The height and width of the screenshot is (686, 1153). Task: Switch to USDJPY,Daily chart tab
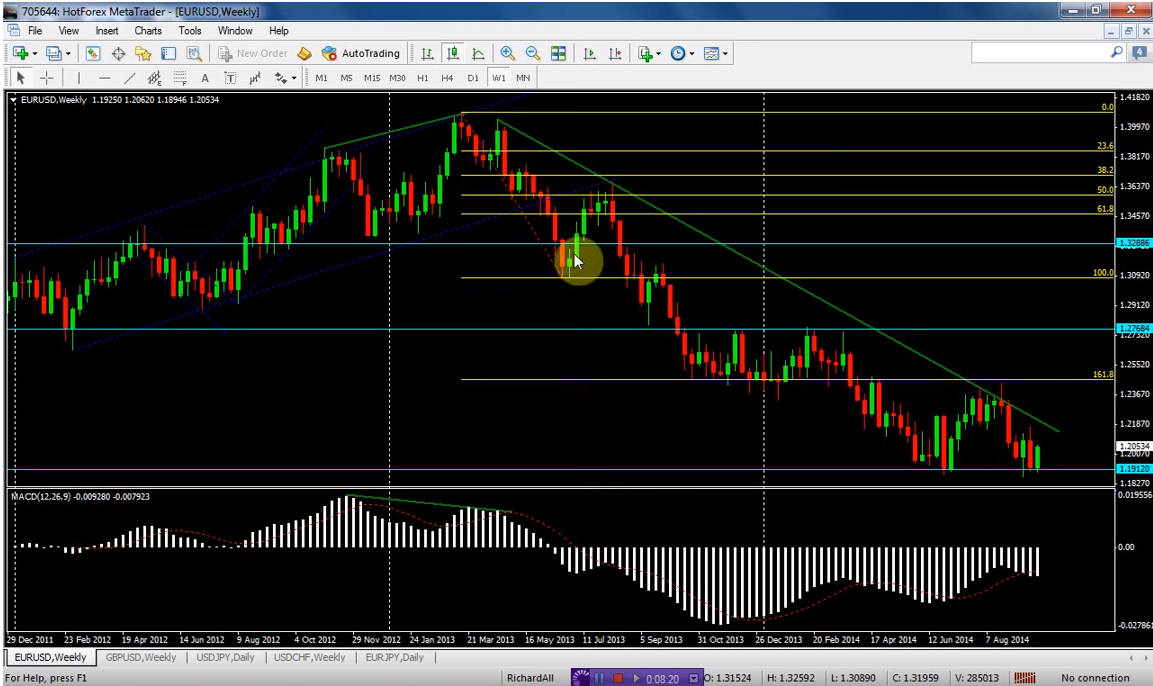pyautogui.click(x=225, y=657)
